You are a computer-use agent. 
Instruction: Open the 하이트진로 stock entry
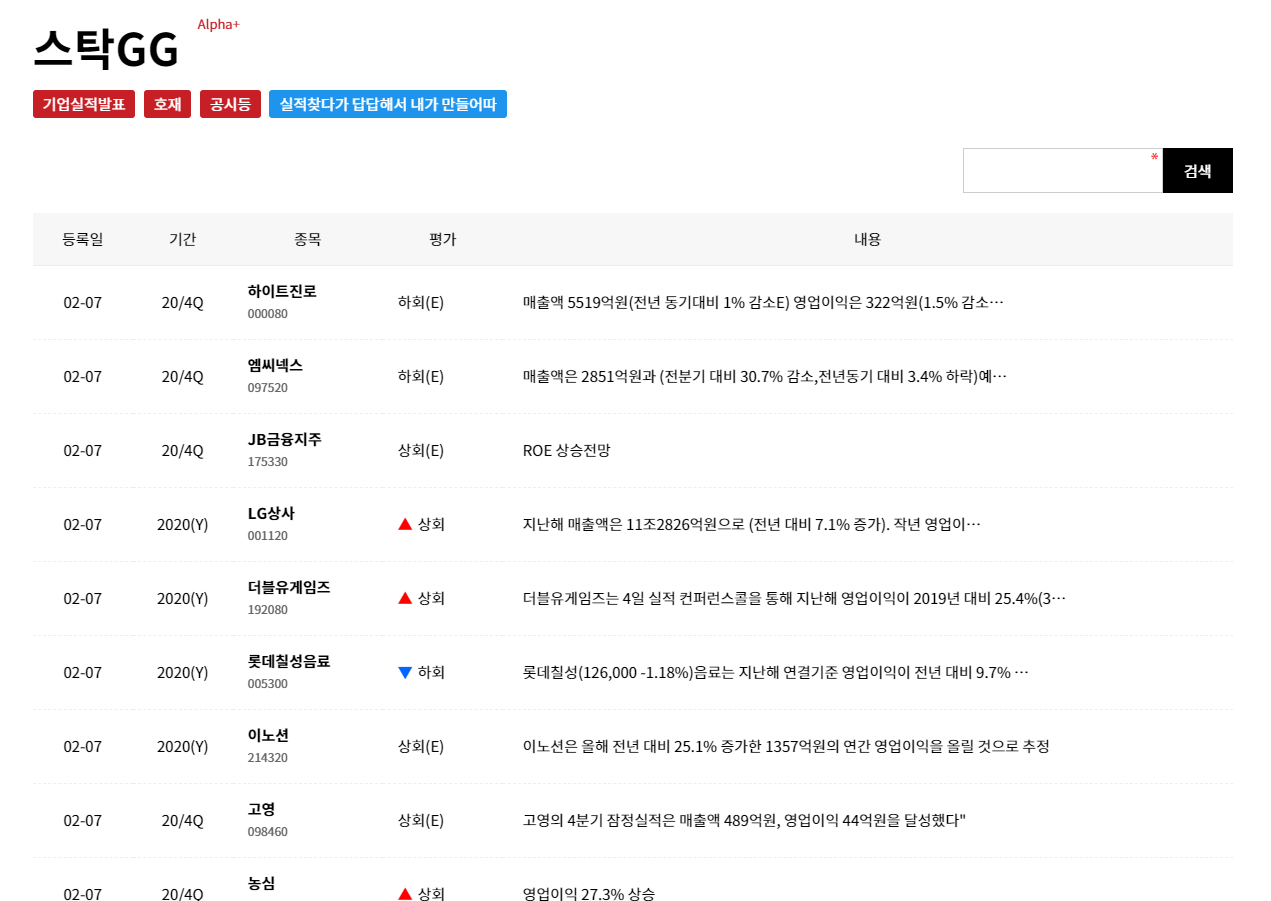point(282,291)
